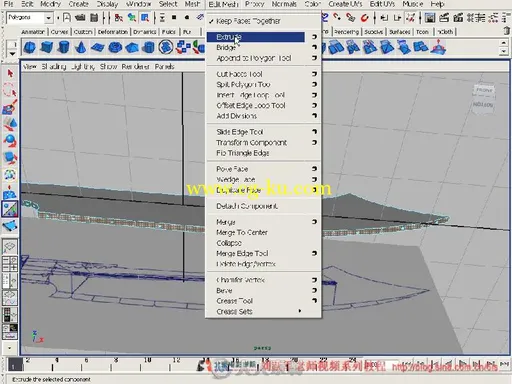Screen dimensions: 512x384
Task: Open the shelf options arrow at left
Action: click(x=12, y=53)
